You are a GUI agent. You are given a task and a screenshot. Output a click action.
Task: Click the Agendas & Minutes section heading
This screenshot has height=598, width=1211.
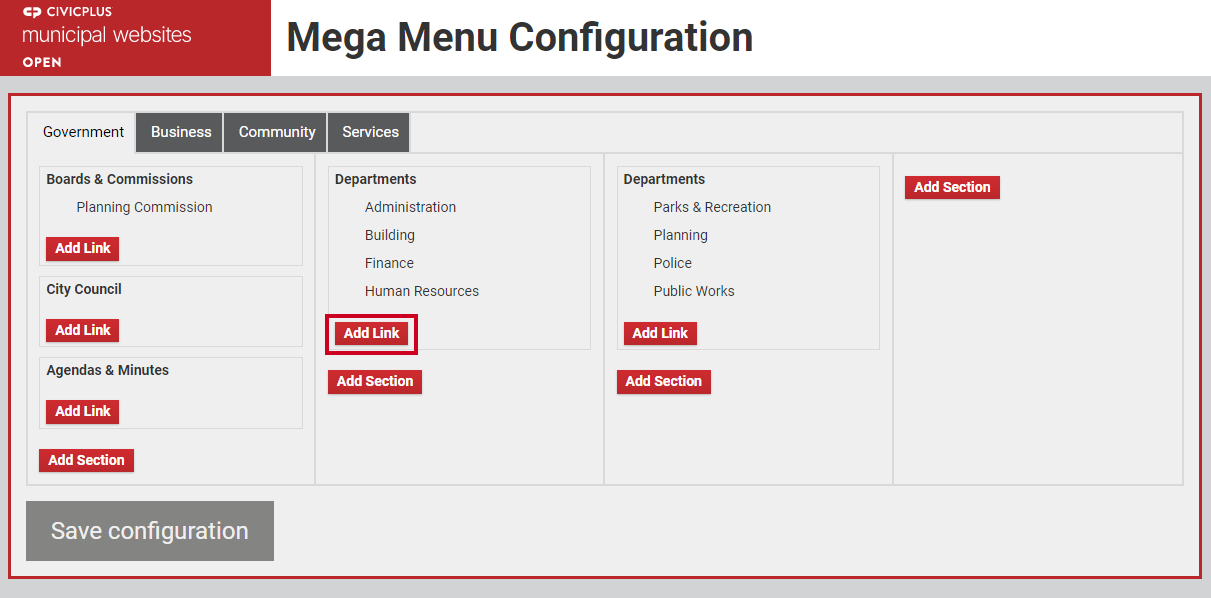click(108, 370)
